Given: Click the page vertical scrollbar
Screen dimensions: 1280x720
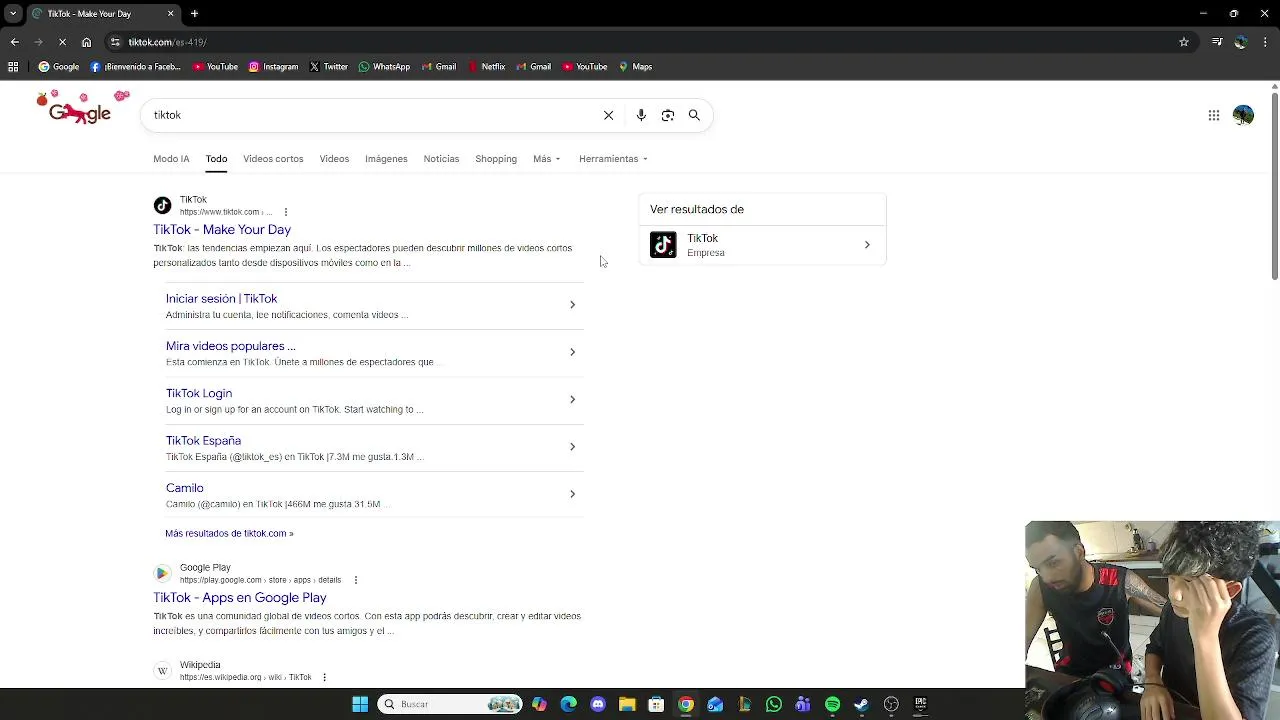Looking at the screenshot, I should (x=1274, y=185).
